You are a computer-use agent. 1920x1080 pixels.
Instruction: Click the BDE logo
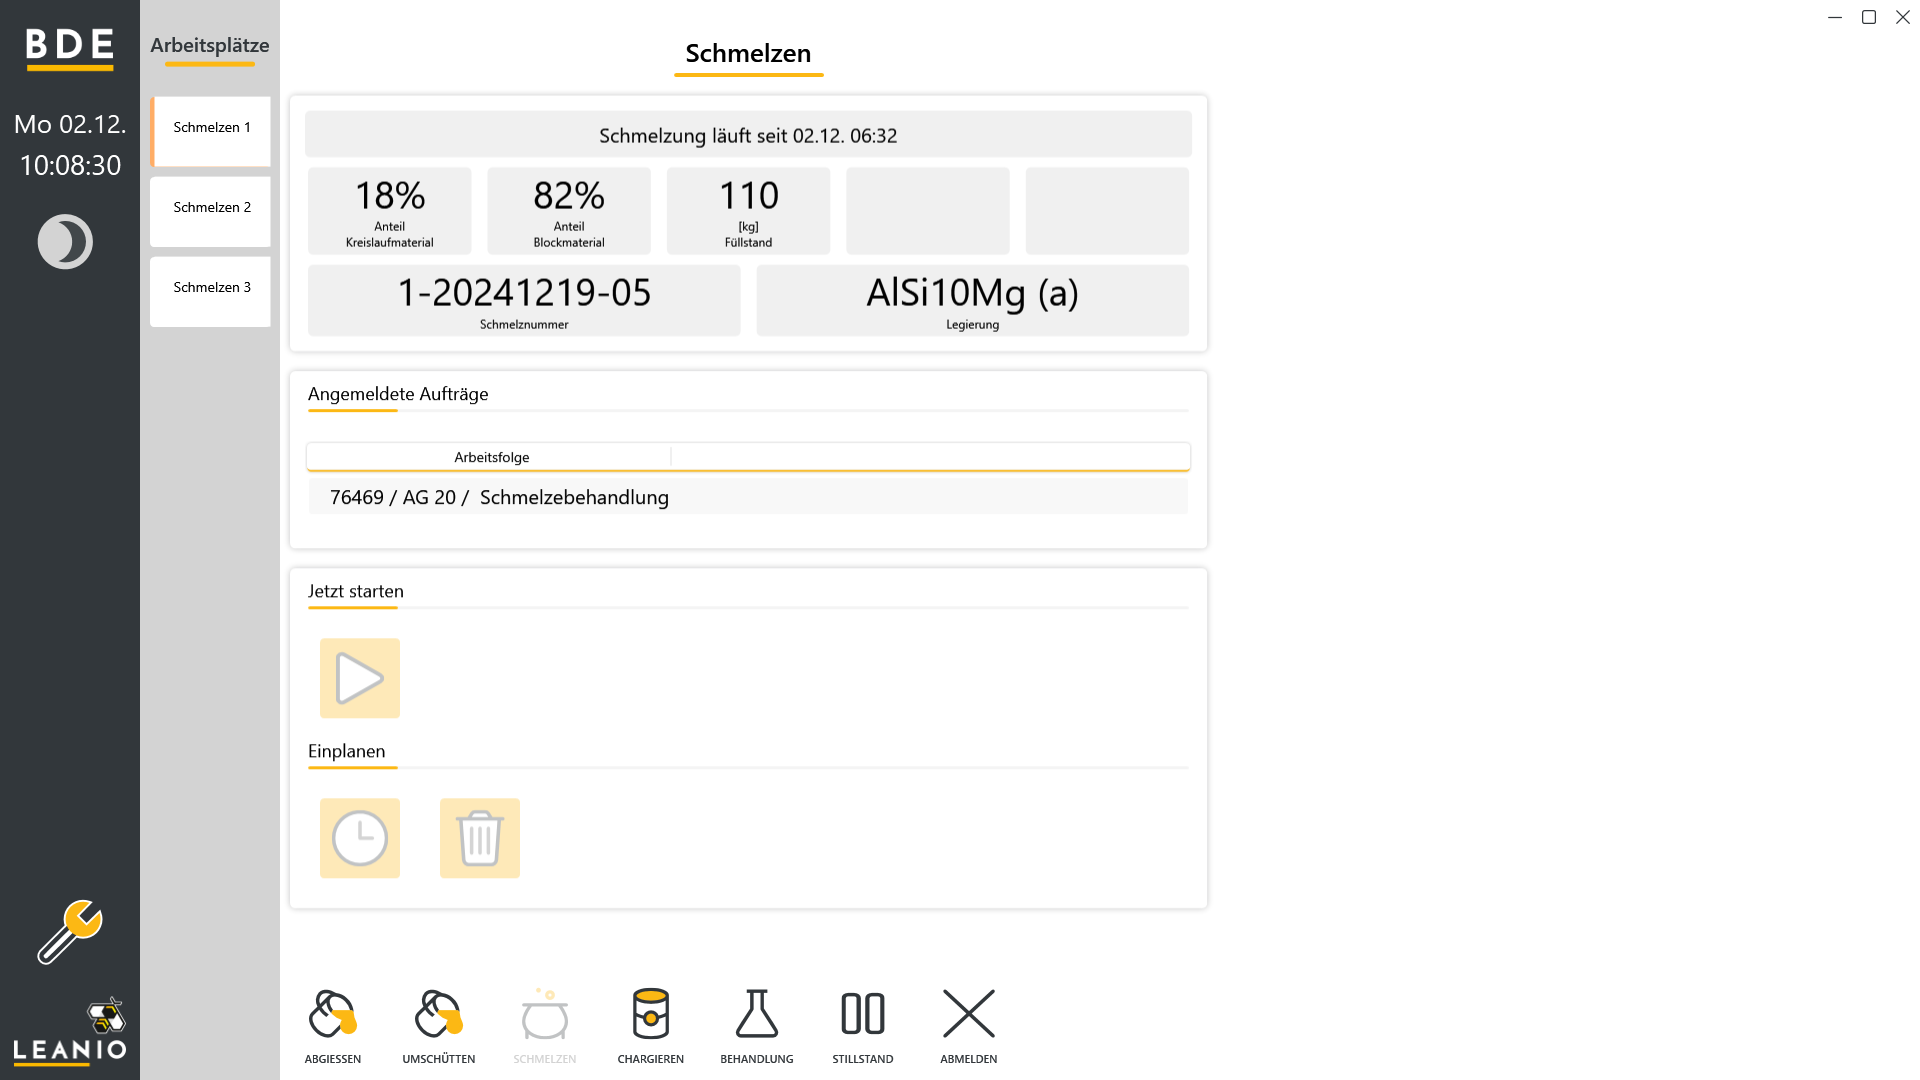(x=70, y=47)
